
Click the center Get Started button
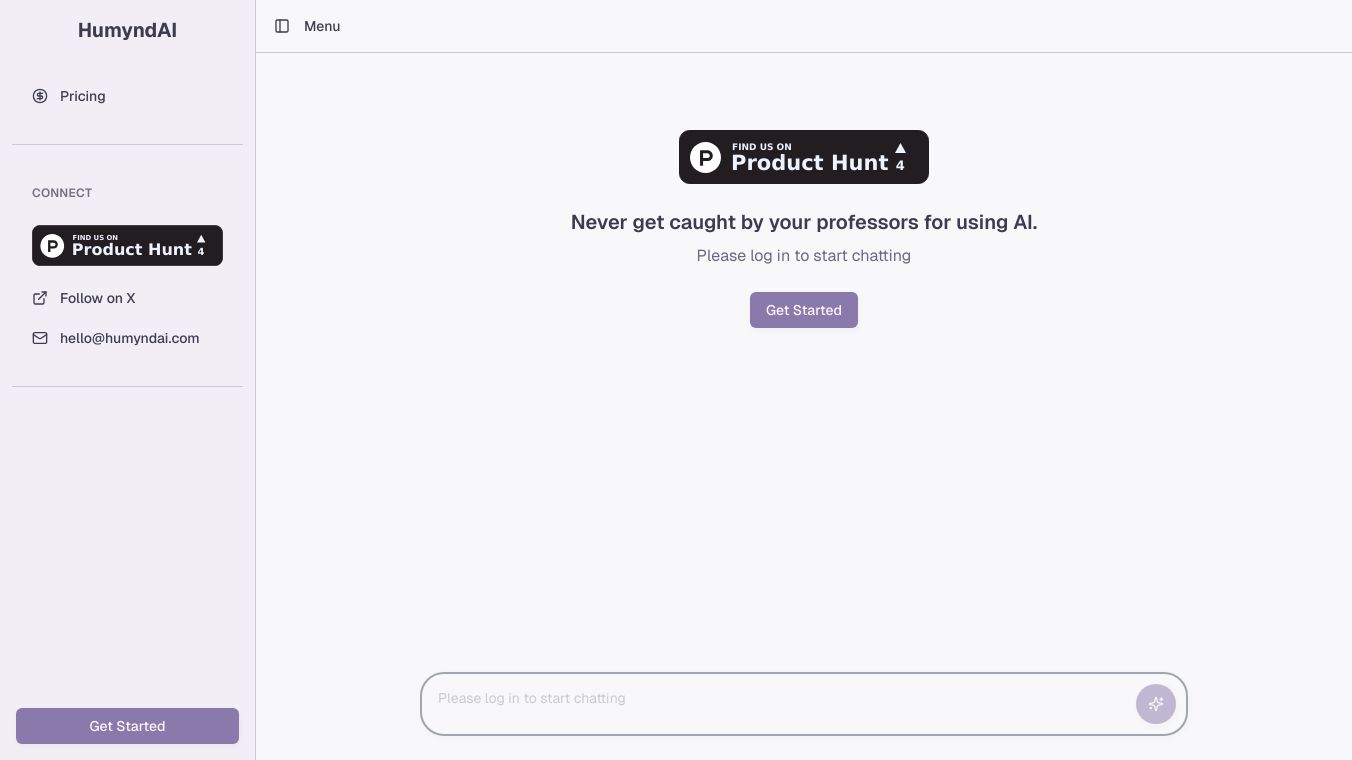coord(803,310)
